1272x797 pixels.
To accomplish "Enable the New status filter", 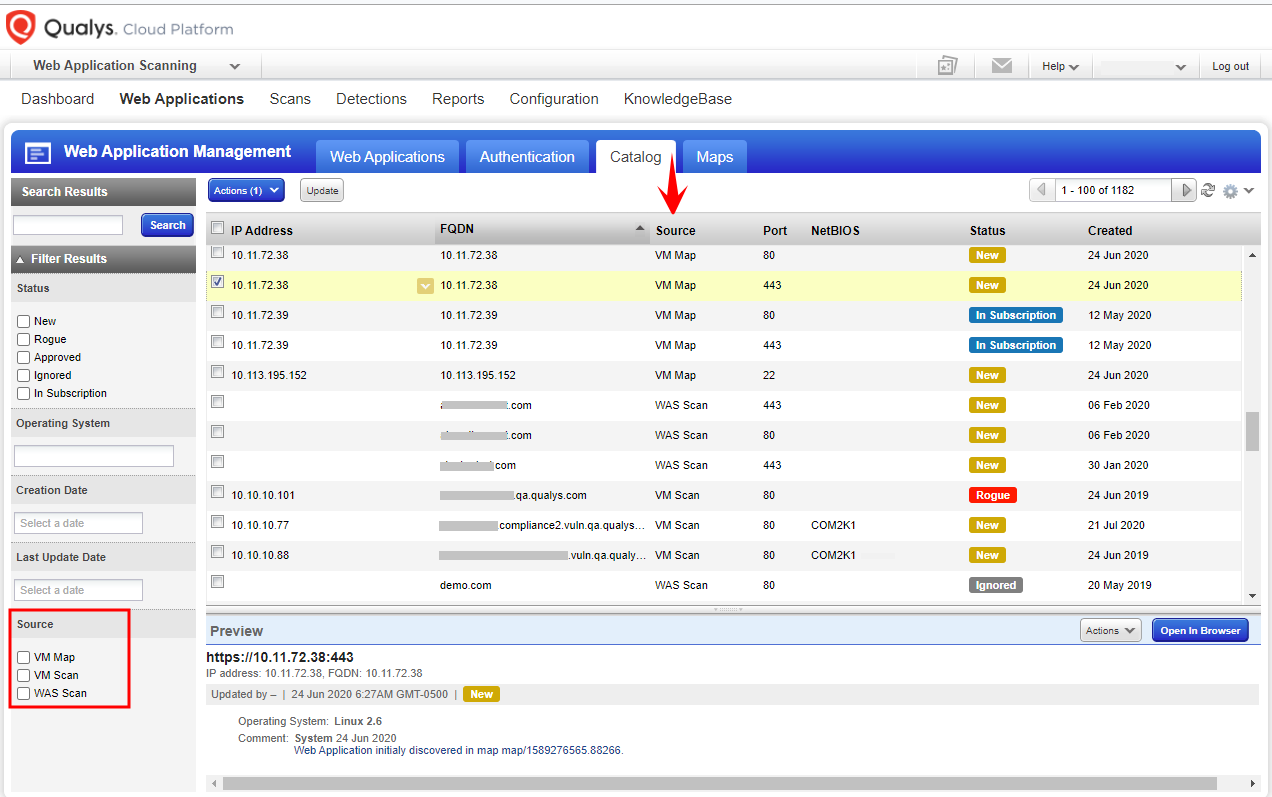I will (x=24, y=322).
